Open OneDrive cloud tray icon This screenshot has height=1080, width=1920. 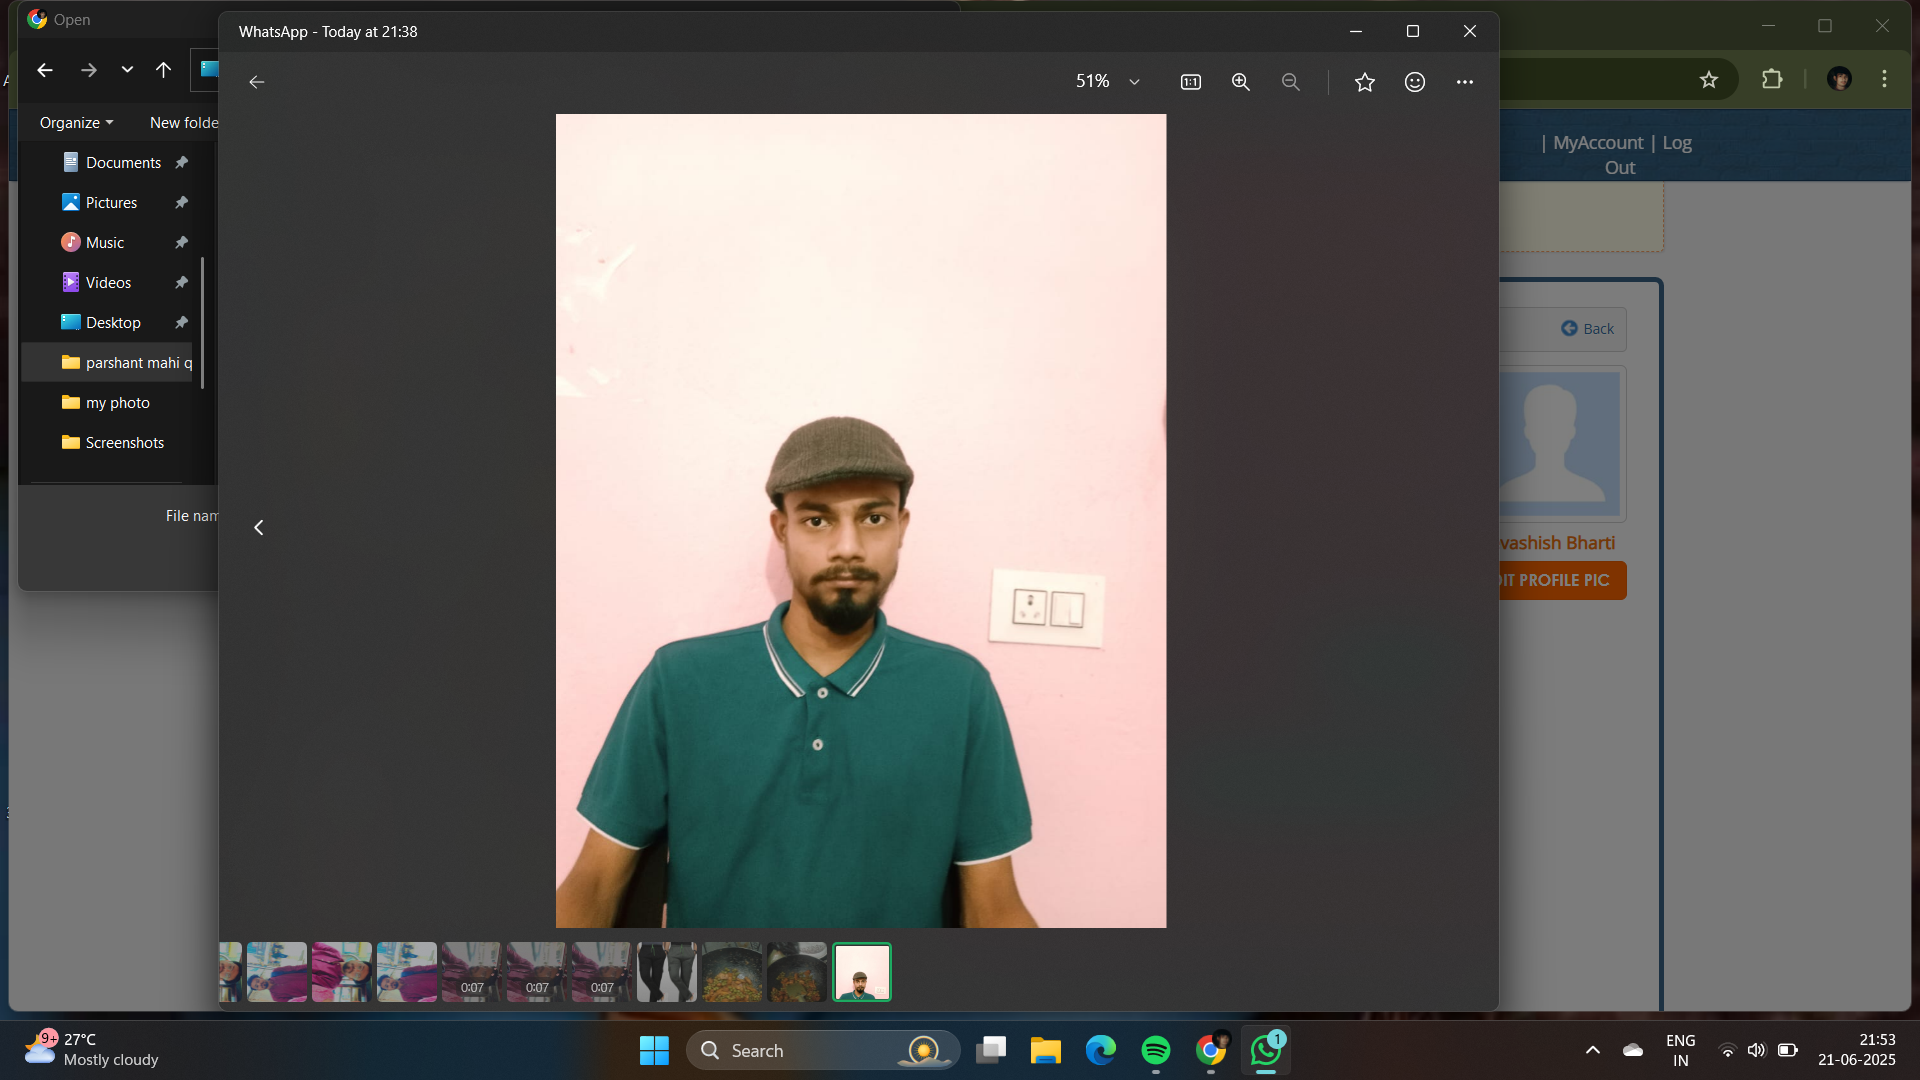pyautogui.click(x=1633, y=1050)
